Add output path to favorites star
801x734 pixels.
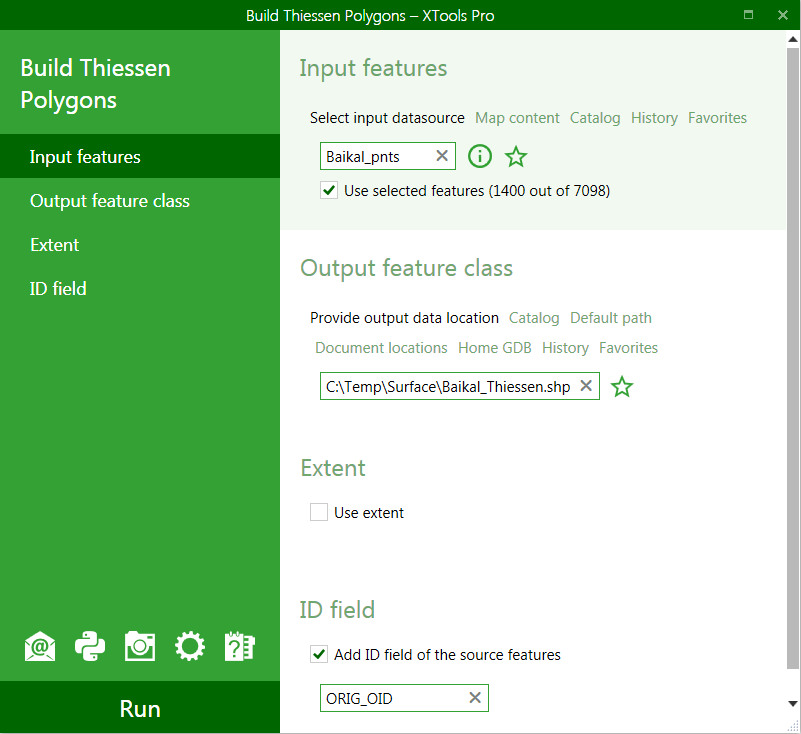click(x=622, y=387)
